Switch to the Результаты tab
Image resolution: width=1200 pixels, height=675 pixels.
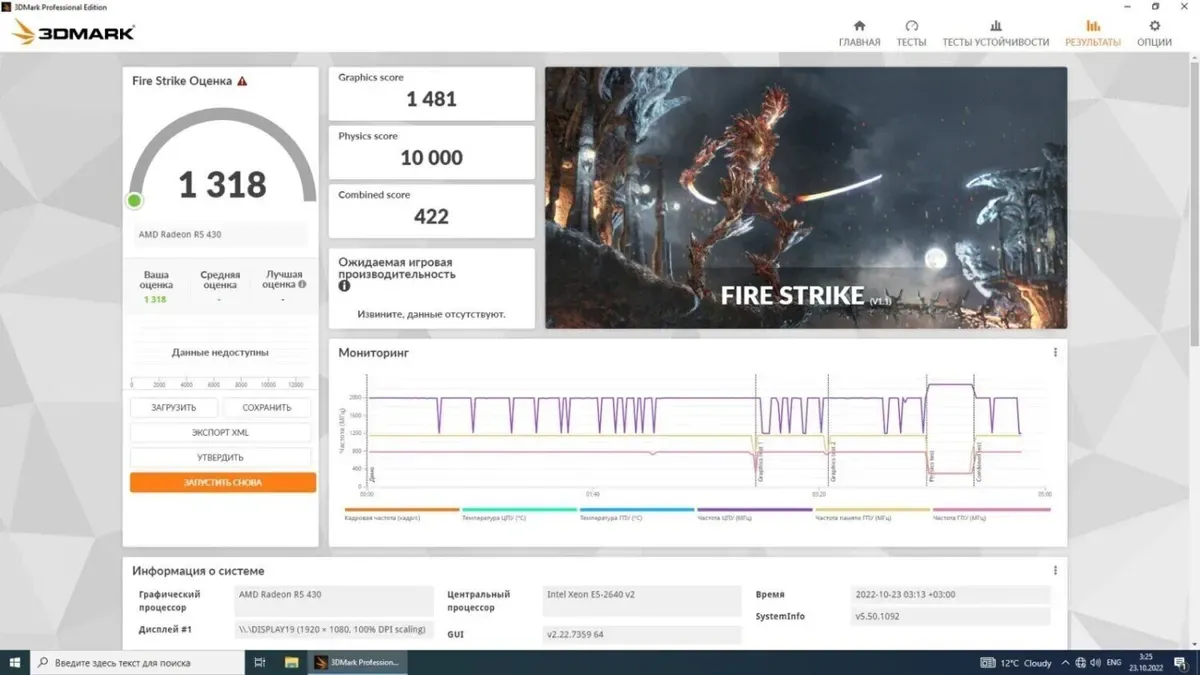(1092, 33)
